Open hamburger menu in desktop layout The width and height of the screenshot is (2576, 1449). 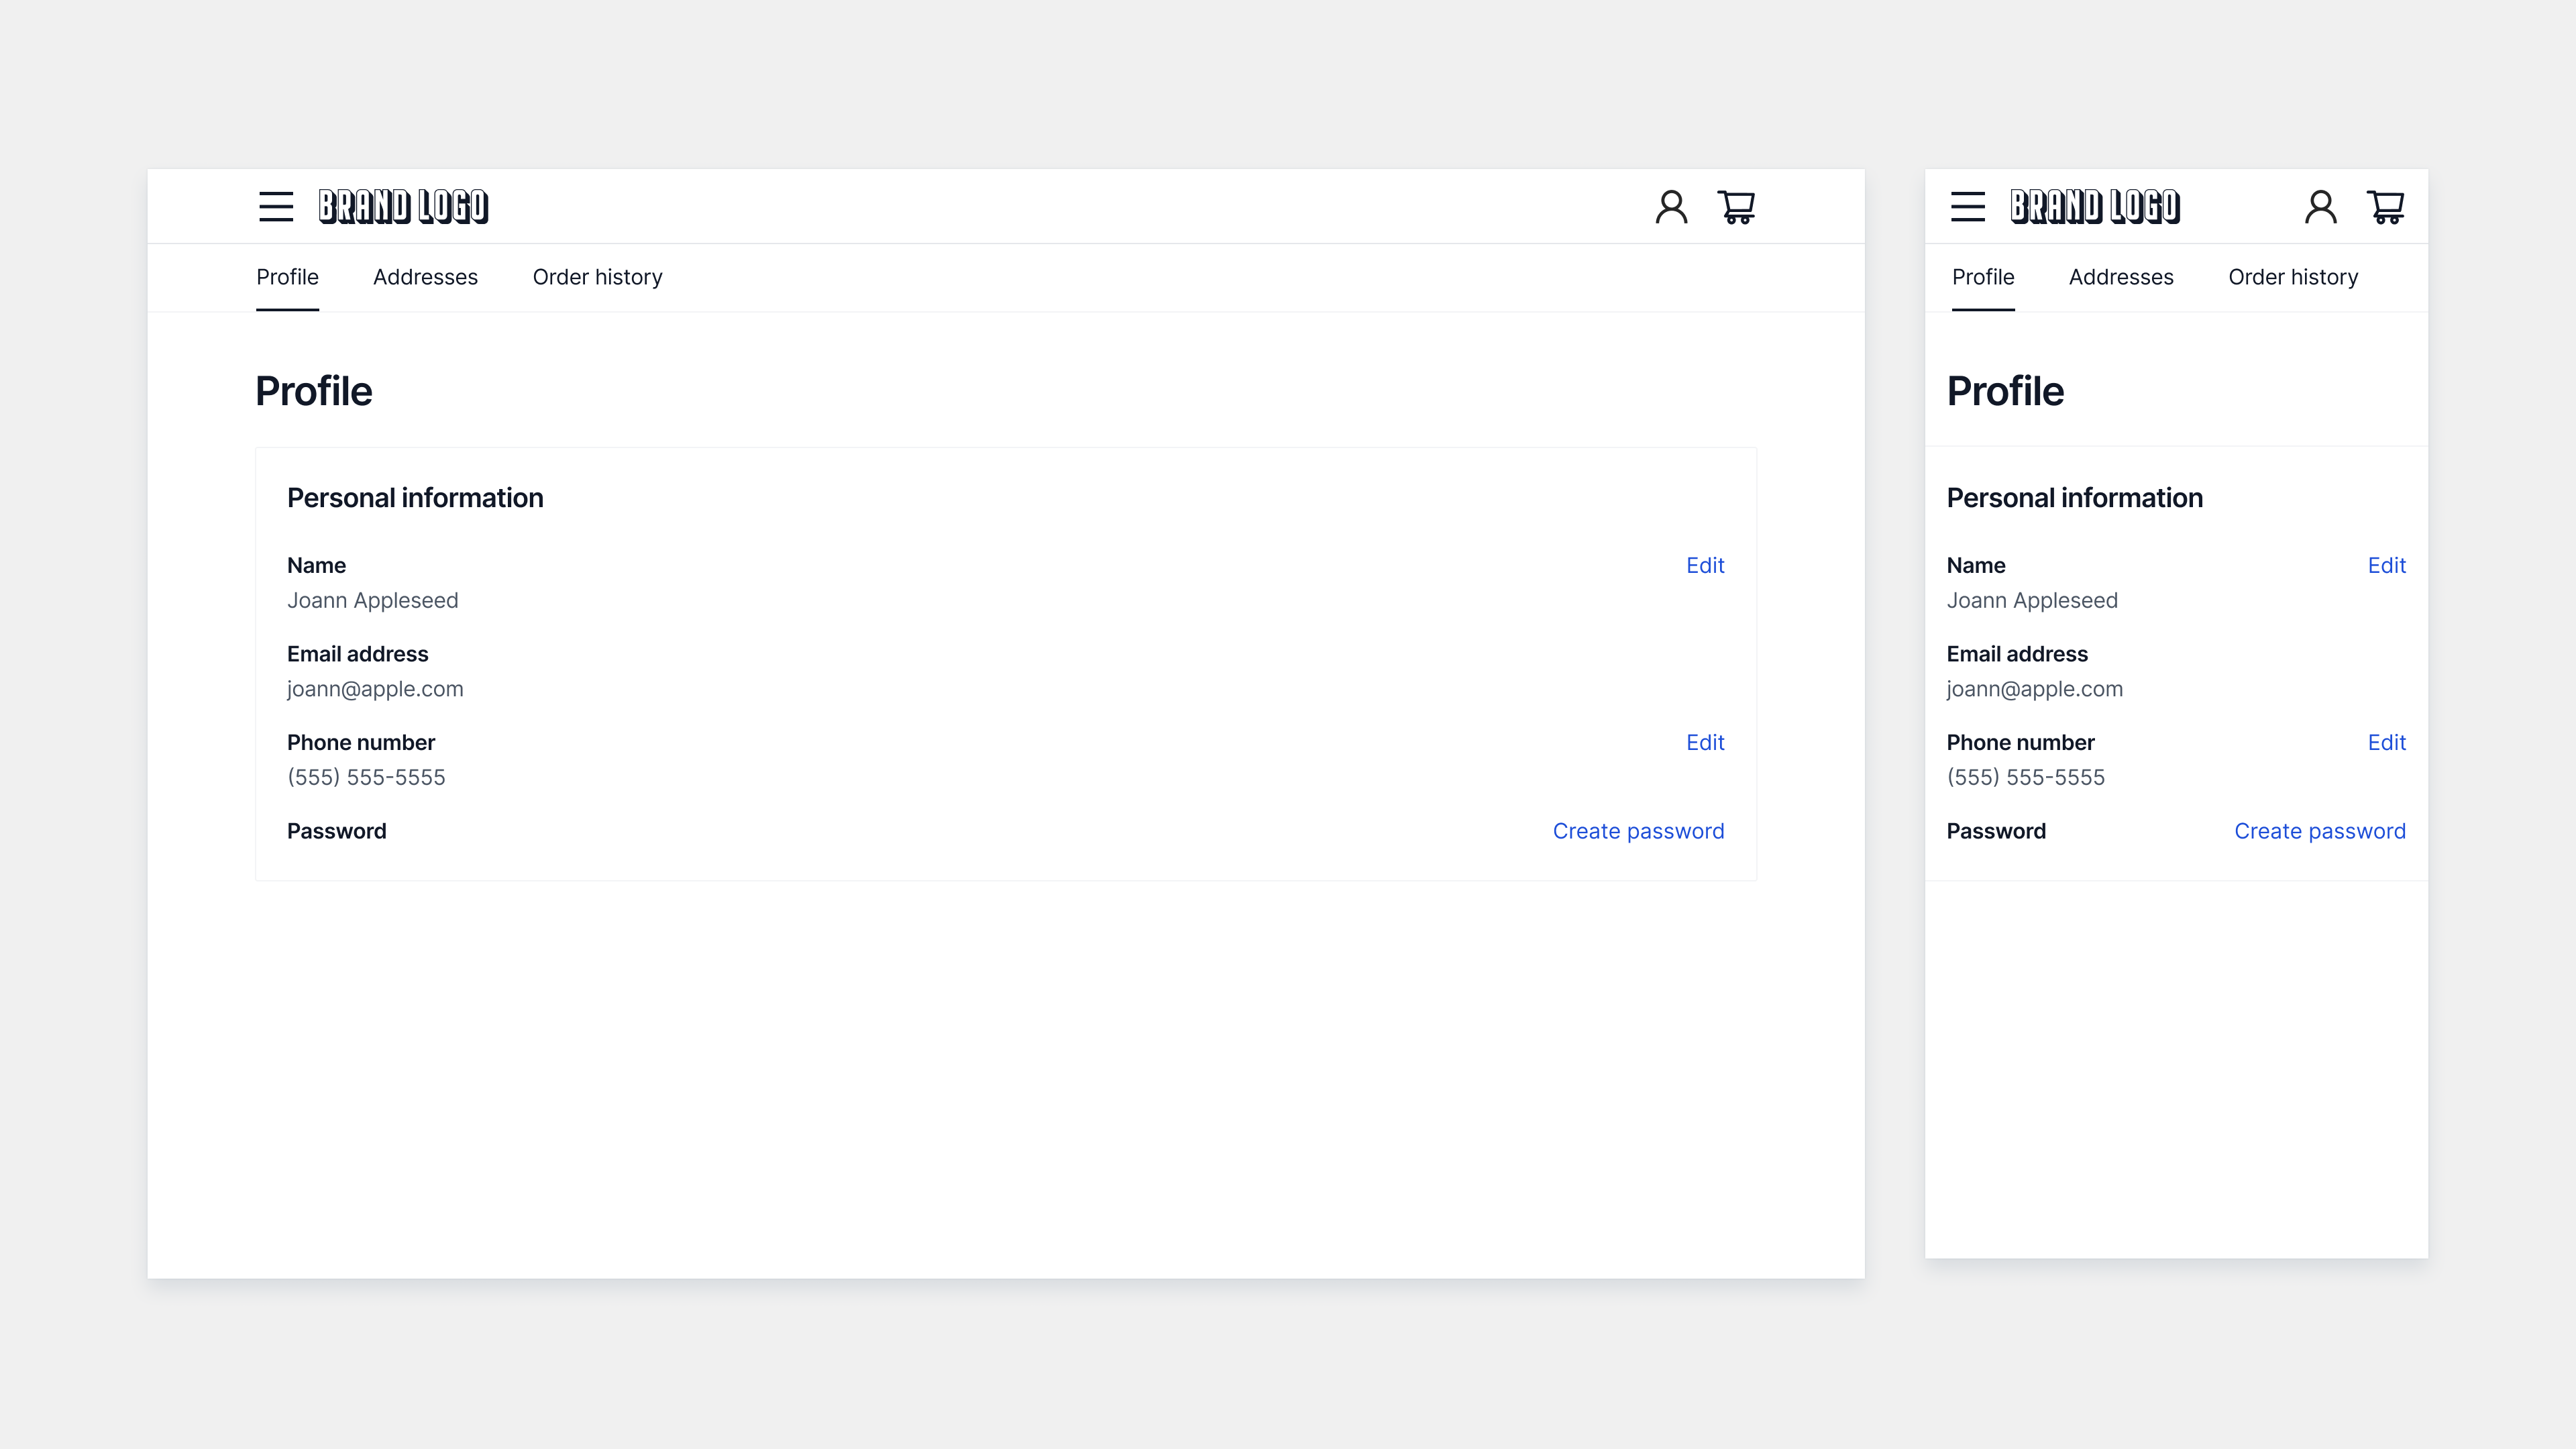coord(276,207)
